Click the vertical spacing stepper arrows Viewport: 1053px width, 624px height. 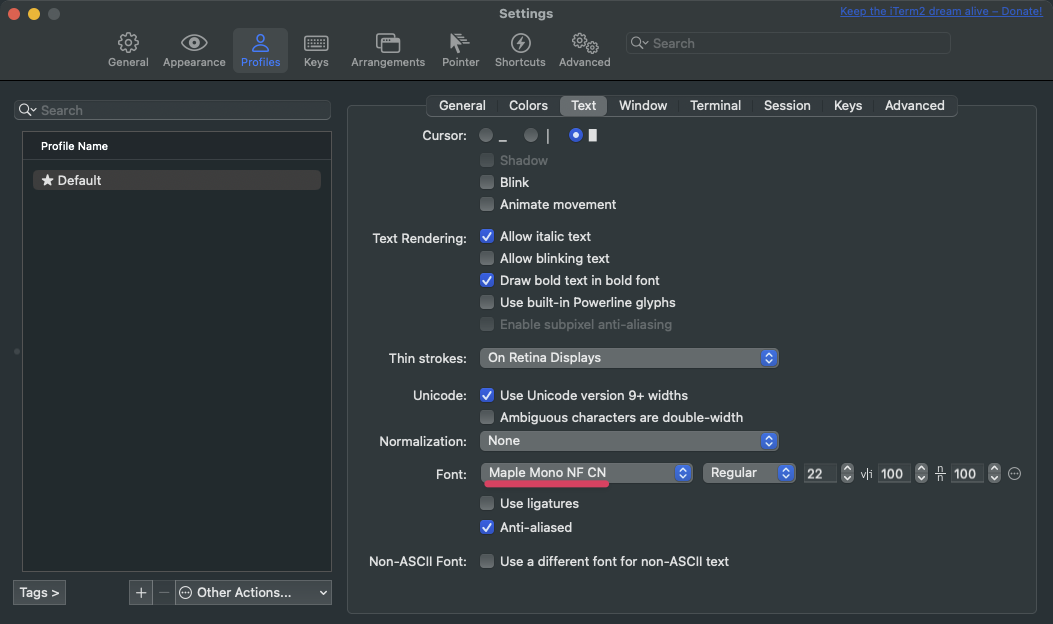[995, 474]
